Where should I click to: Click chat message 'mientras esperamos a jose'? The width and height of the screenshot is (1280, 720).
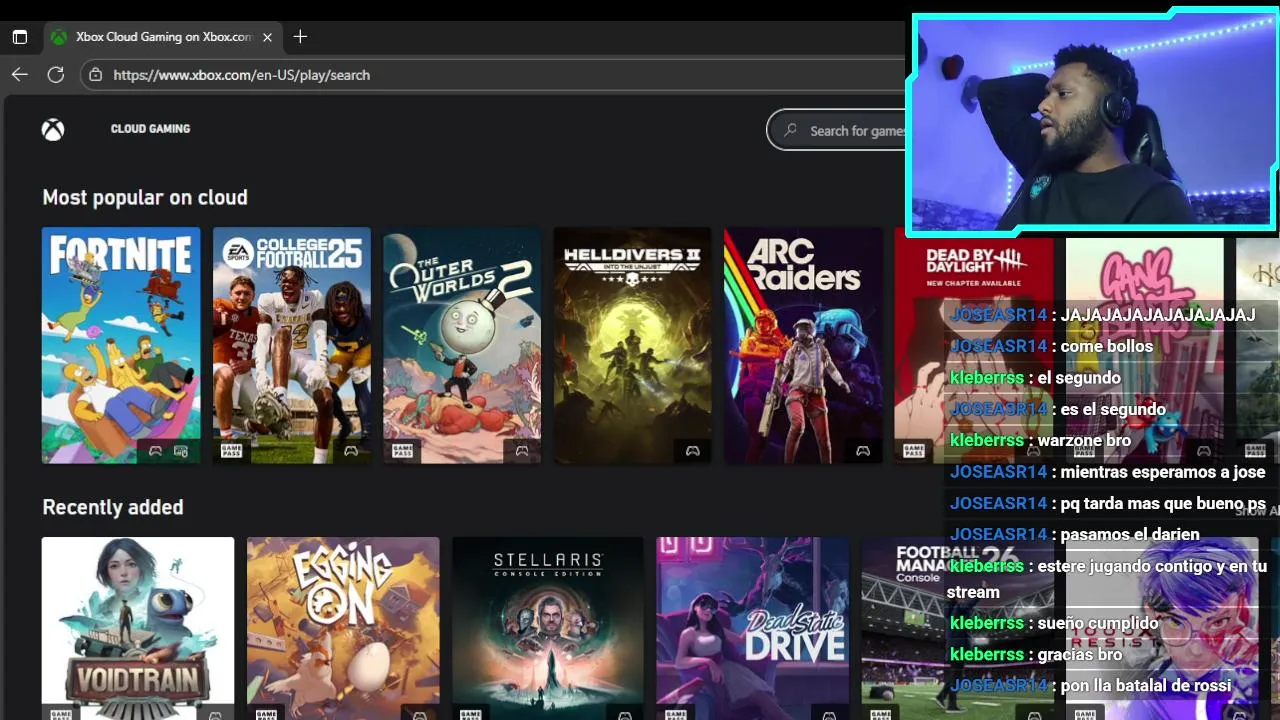(1163, 471)
